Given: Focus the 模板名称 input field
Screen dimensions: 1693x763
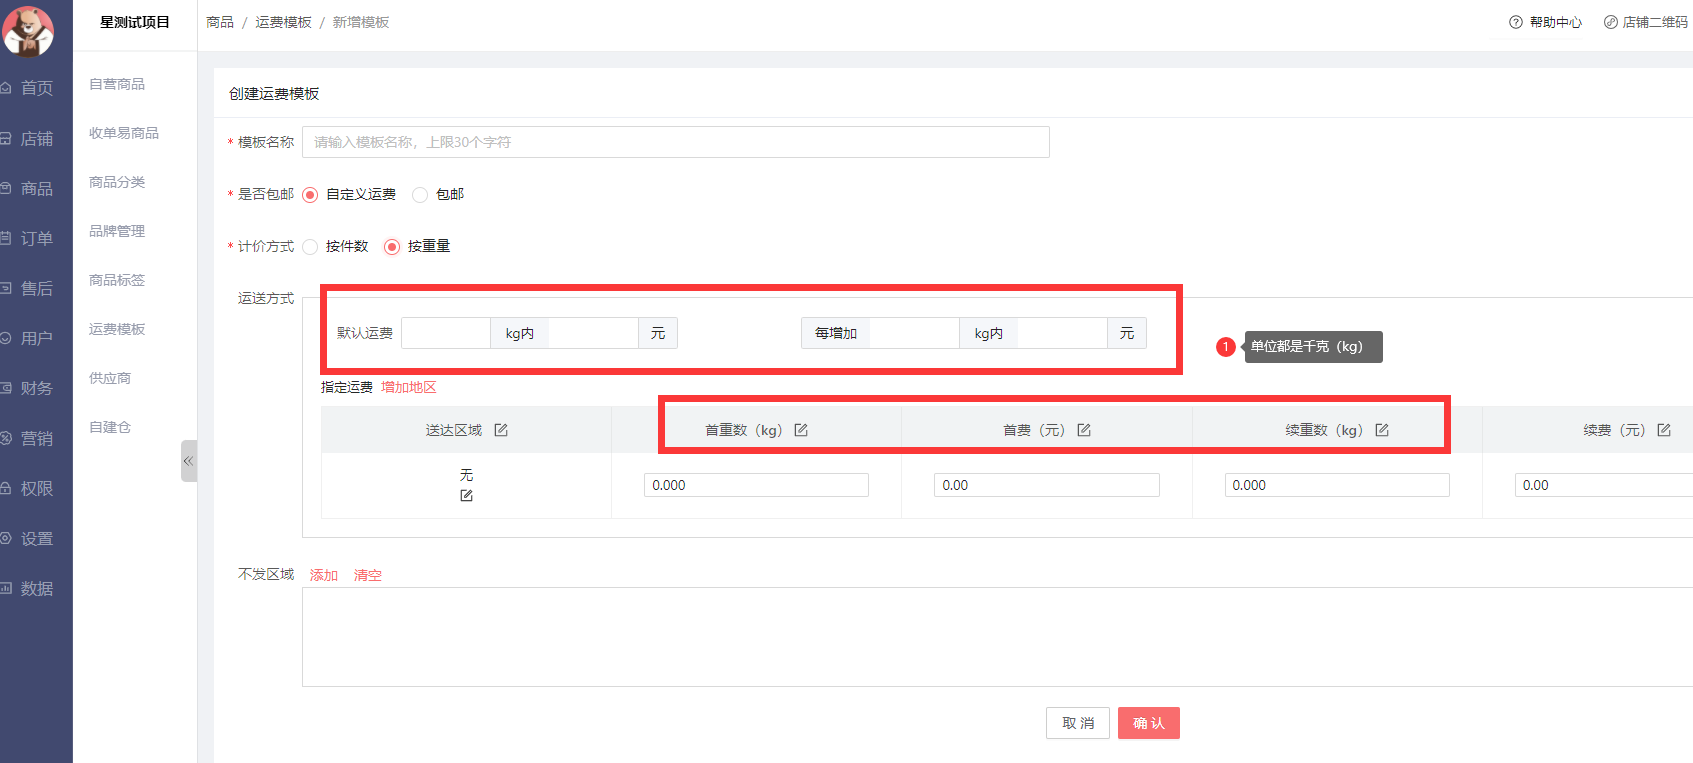Looking at the screenshot, I should click(x=675, y=142).
